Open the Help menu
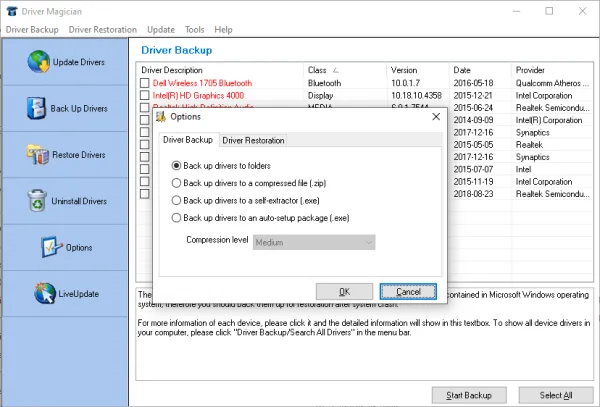Viewport: 600px width, 407px height. click(223, 29)
